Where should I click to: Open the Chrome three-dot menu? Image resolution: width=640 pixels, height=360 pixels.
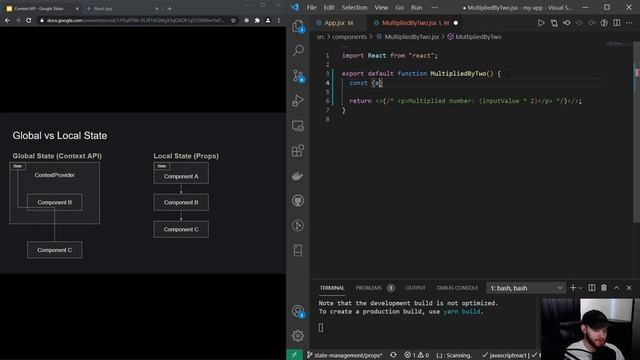pyautogui.click(x=279, y=20)
